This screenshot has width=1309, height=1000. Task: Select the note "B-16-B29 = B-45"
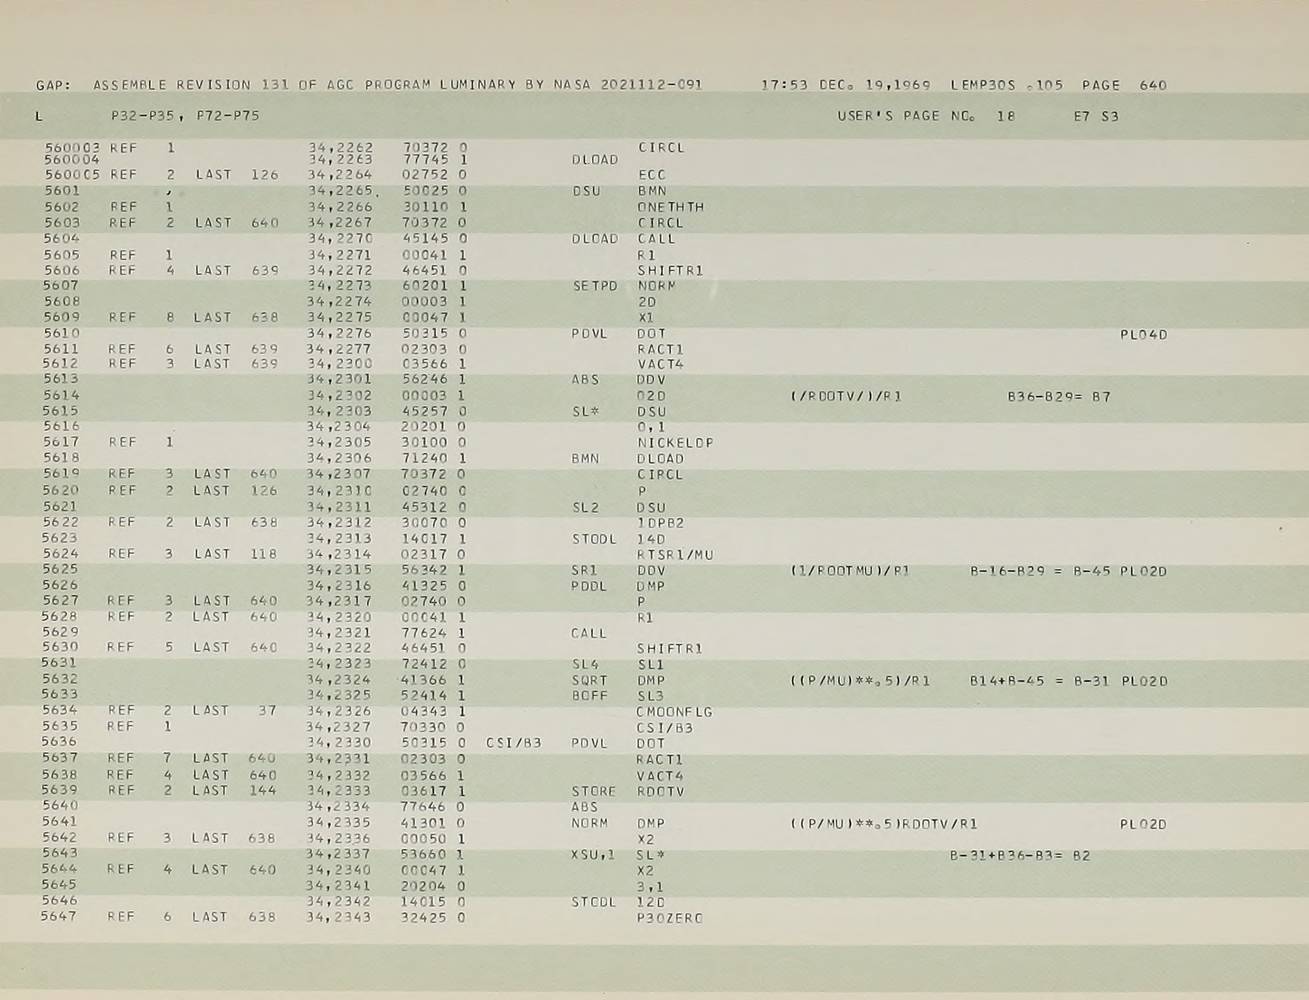(1040, 572)
